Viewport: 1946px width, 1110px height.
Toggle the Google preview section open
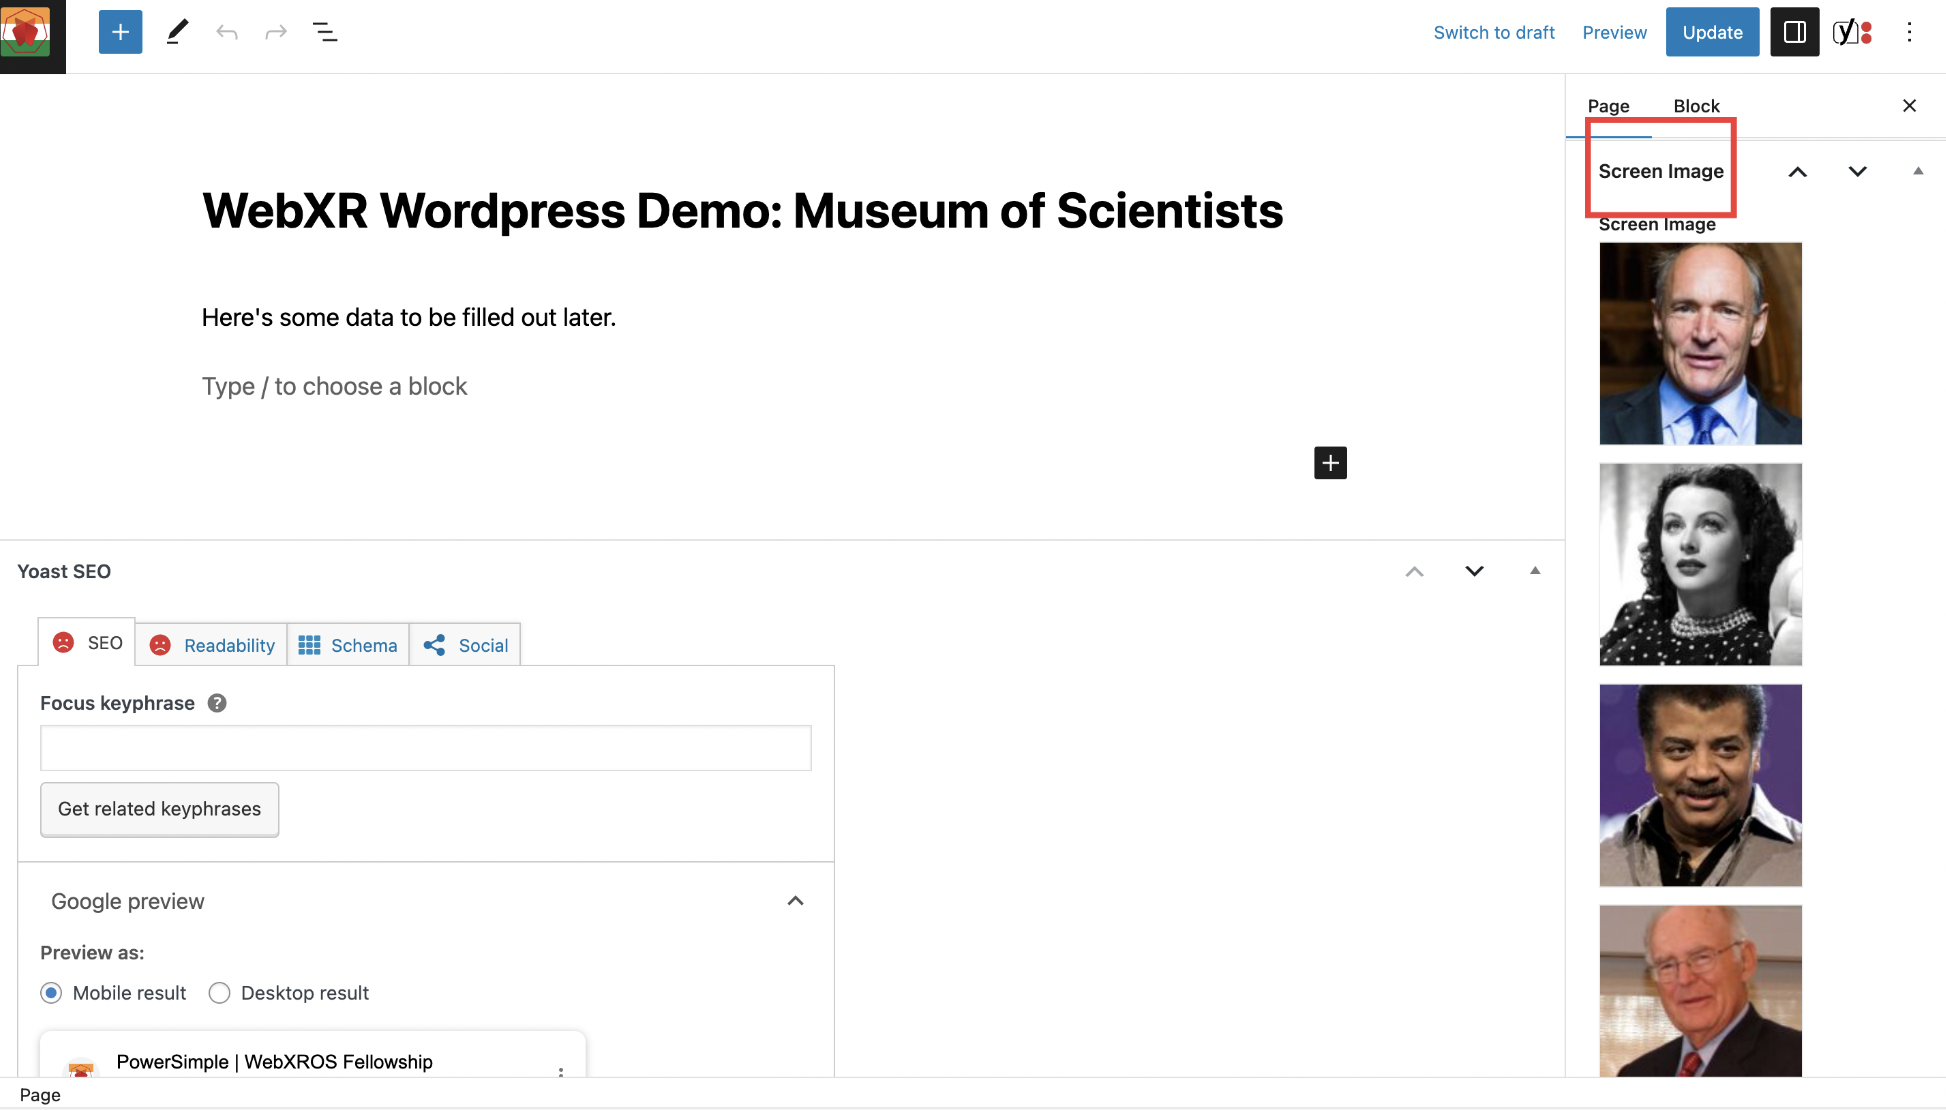point(794,900)
